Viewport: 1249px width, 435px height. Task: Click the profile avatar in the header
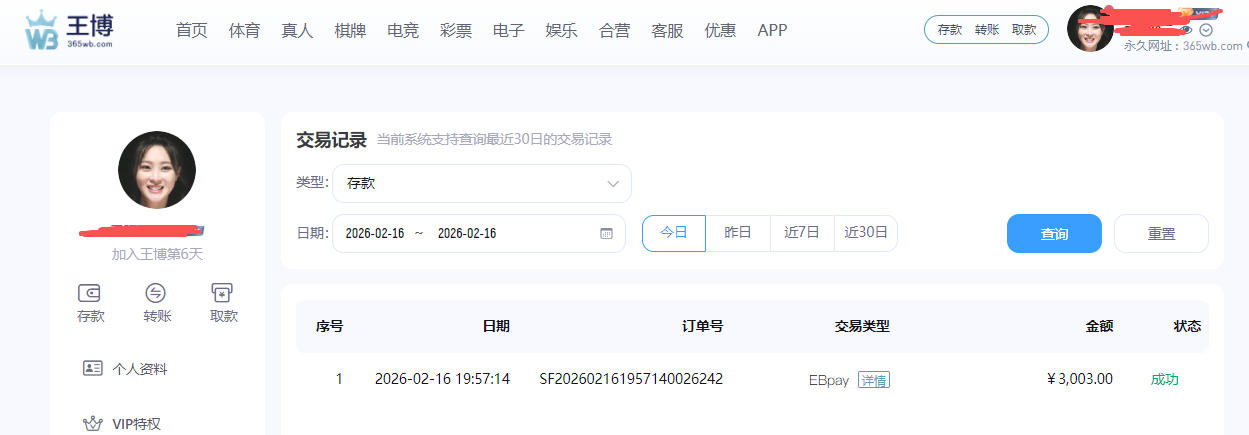1090,29
